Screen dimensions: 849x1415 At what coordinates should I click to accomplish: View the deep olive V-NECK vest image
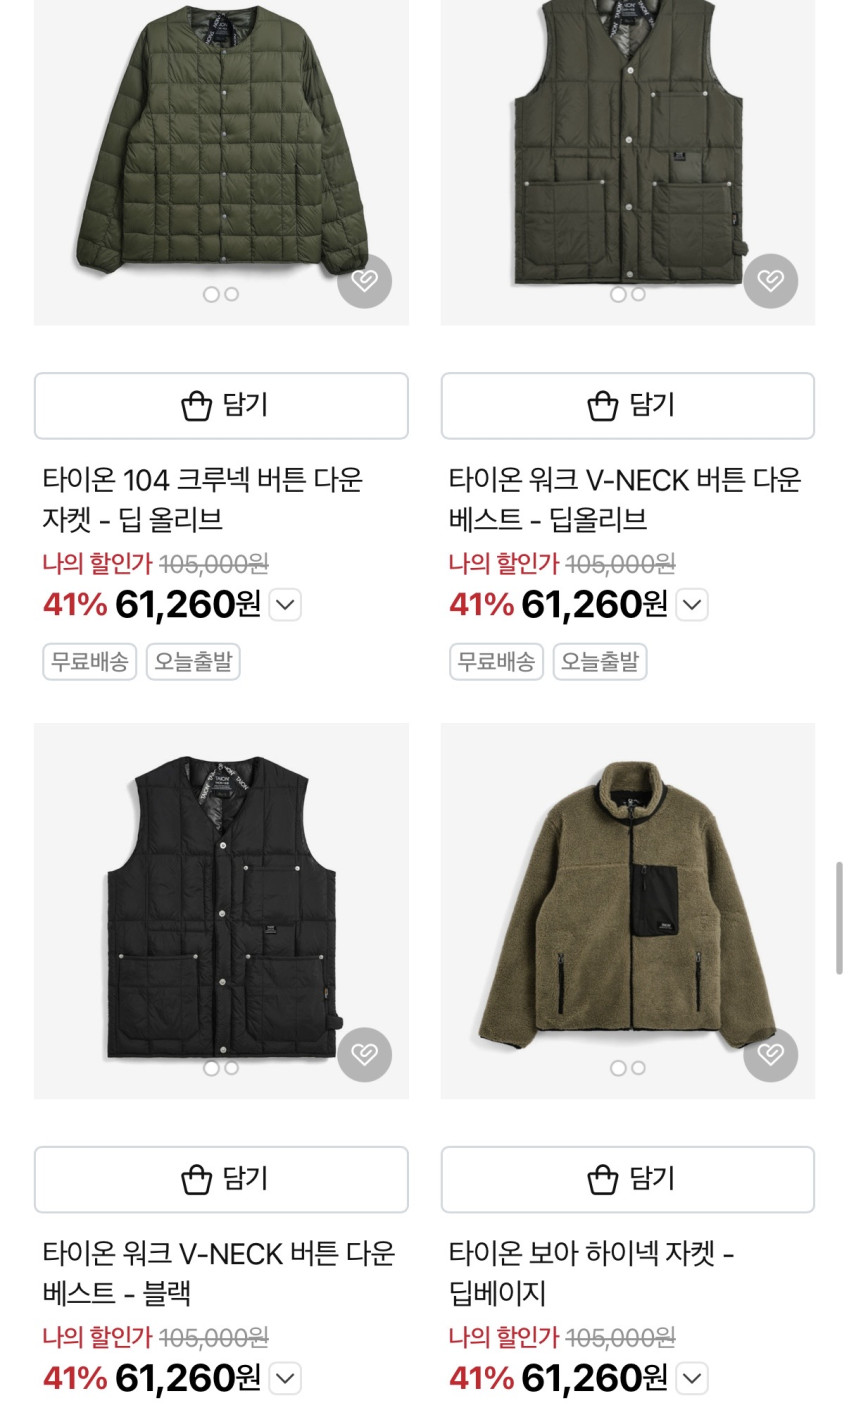(x=627, y=150)
